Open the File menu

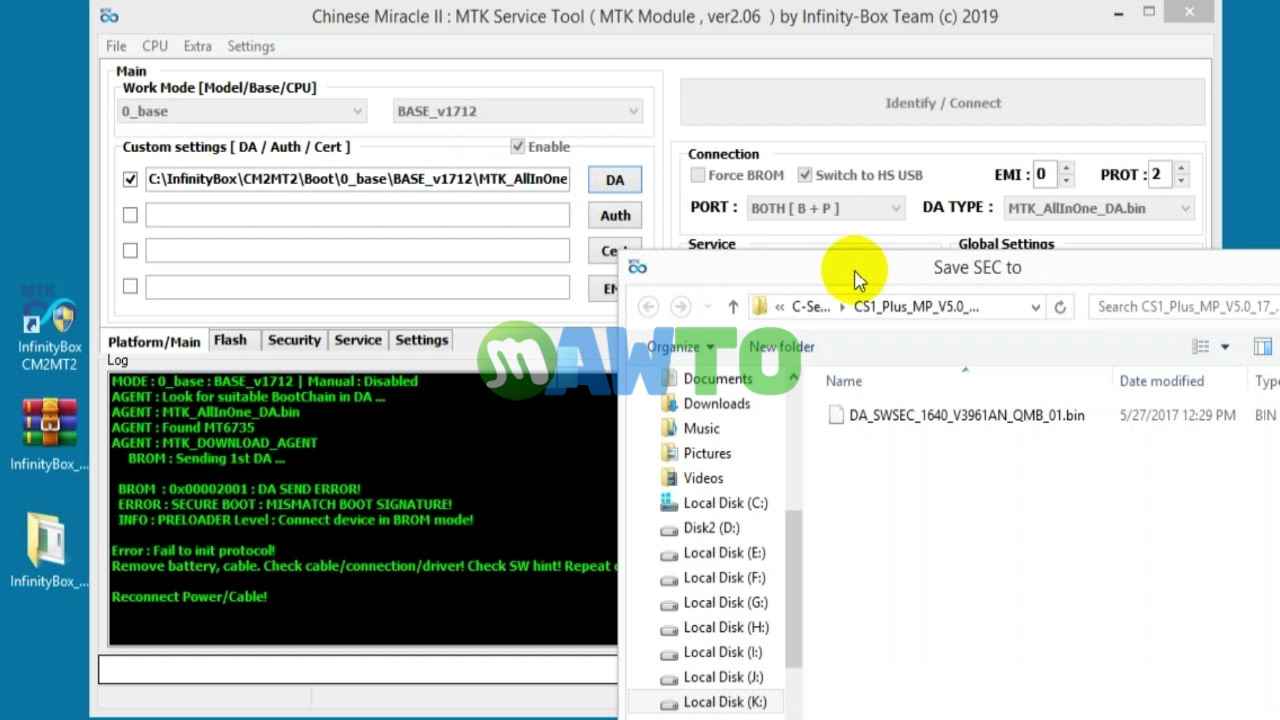pyautogui.click(x=116, y=46)
